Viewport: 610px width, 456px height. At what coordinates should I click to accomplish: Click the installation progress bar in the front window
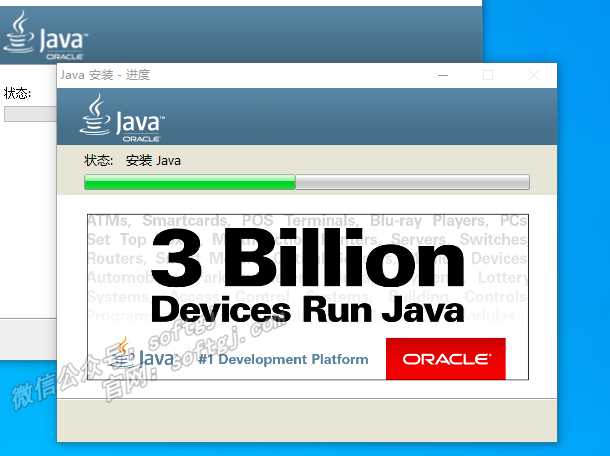pyautogui.click(x=307, y=182)
